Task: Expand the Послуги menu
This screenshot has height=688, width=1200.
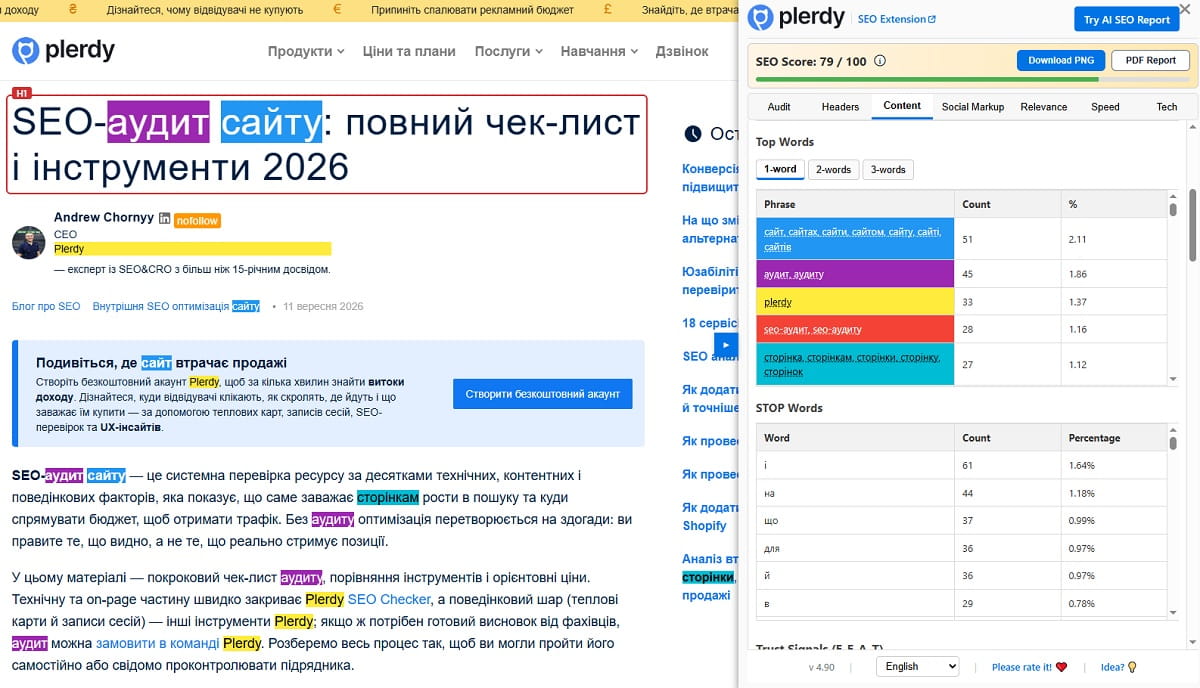Action: [x=509, y=51]
